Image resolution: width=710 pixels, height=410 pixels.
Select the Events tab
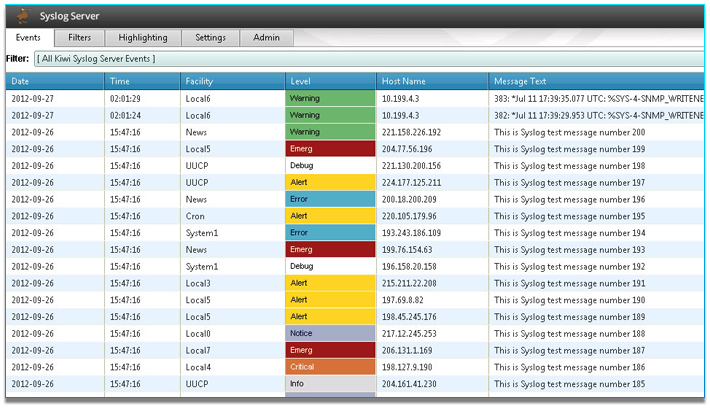(28, 38)
